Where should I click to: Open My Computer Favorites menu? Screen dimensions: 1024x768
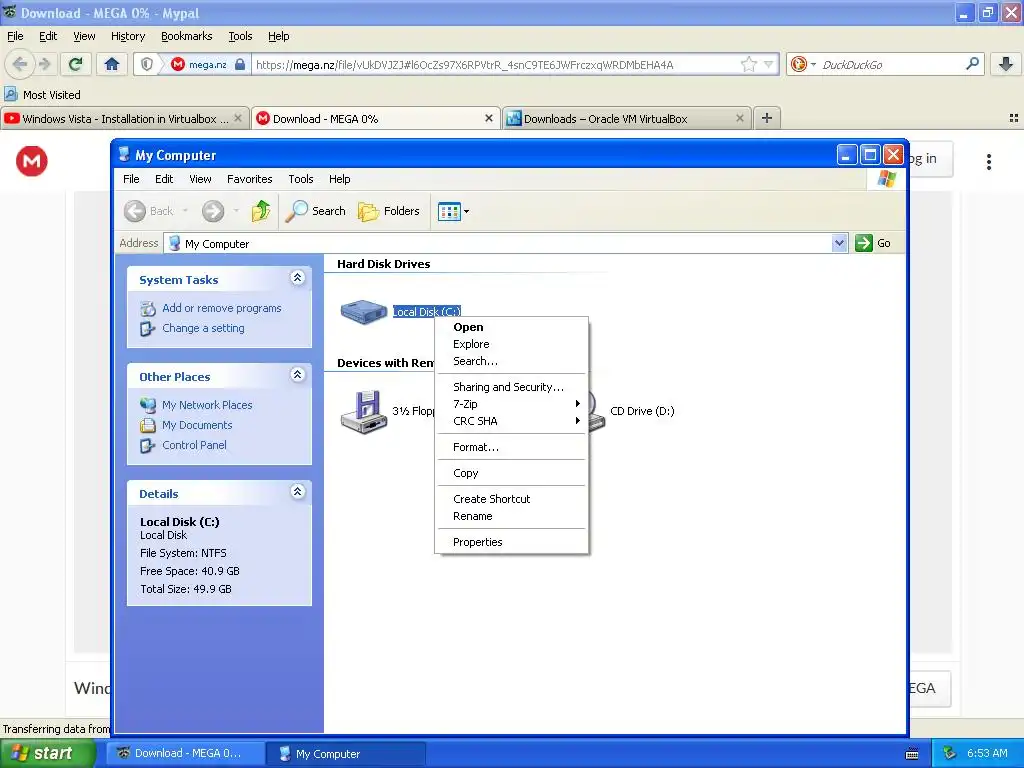(249, 179)
